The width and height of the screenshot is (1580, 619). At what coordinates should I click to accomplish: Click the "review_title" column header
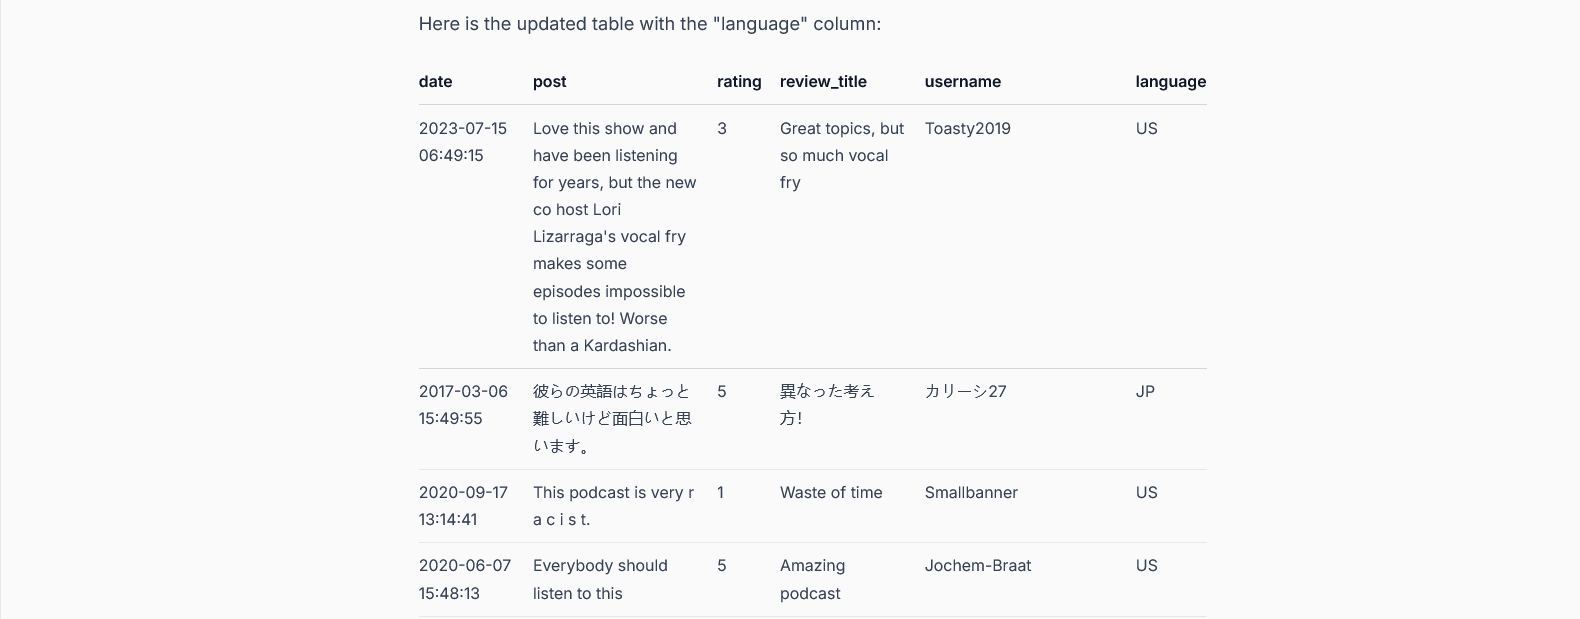pos(823,82)
